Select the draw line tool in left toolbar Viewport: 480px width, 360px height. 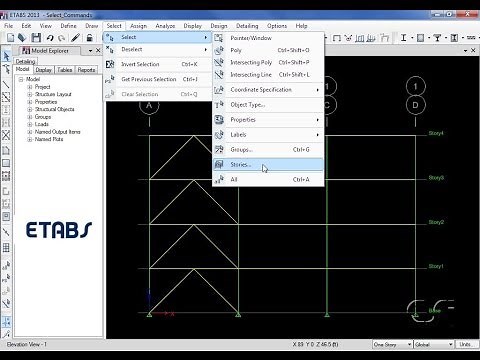pyautogui.click(x=6, y=84)
